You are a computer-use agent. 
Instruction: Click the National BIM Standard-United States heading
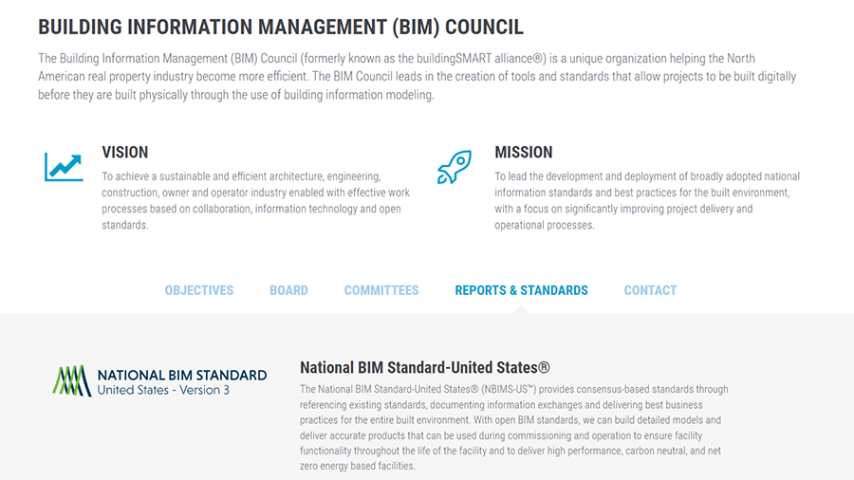(x=425, y=368)
